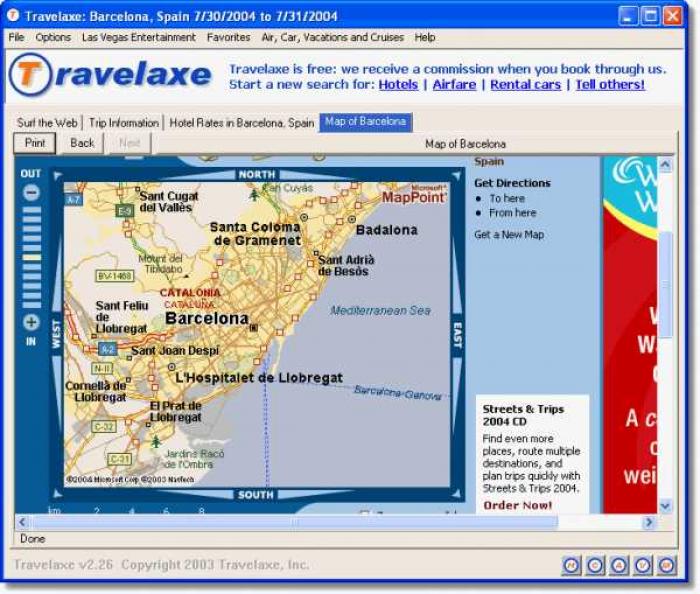Click the MapPoint logo on the map
This screenshot has width=700, height=594.
tap(414, 195)
